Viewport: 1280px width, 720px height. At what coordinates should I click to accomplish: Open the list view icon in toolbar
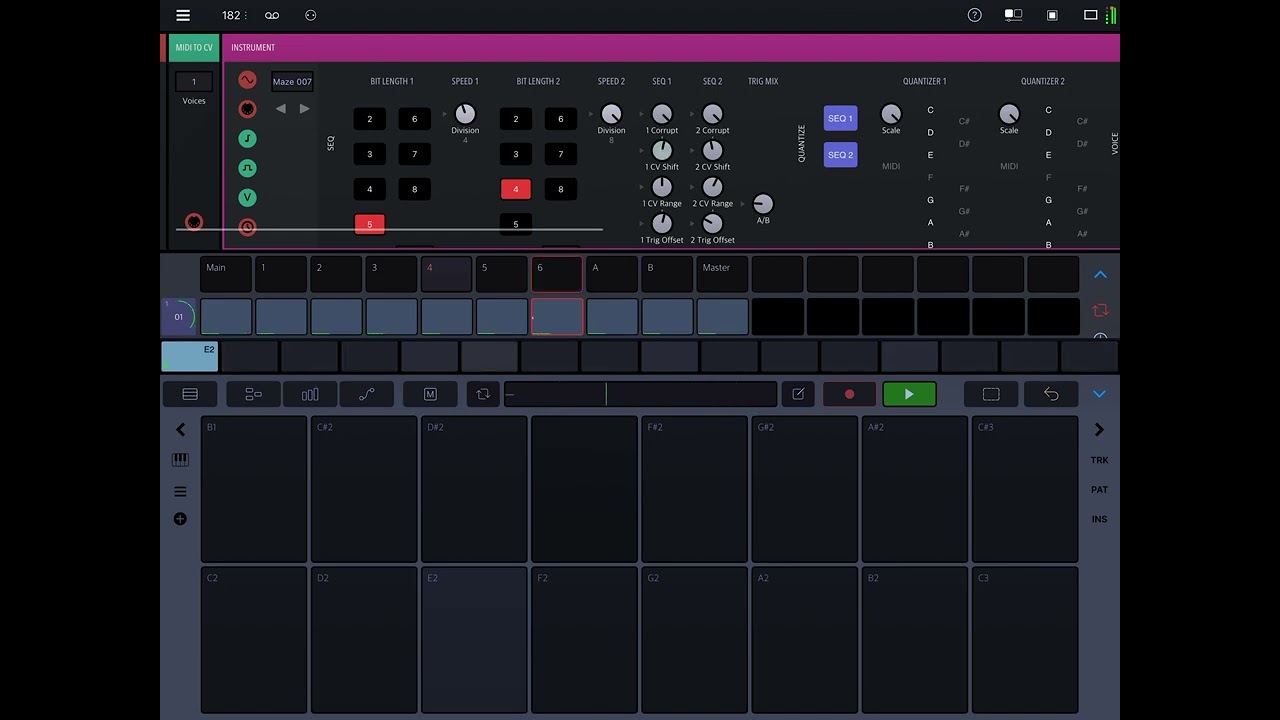pos(190,394)
